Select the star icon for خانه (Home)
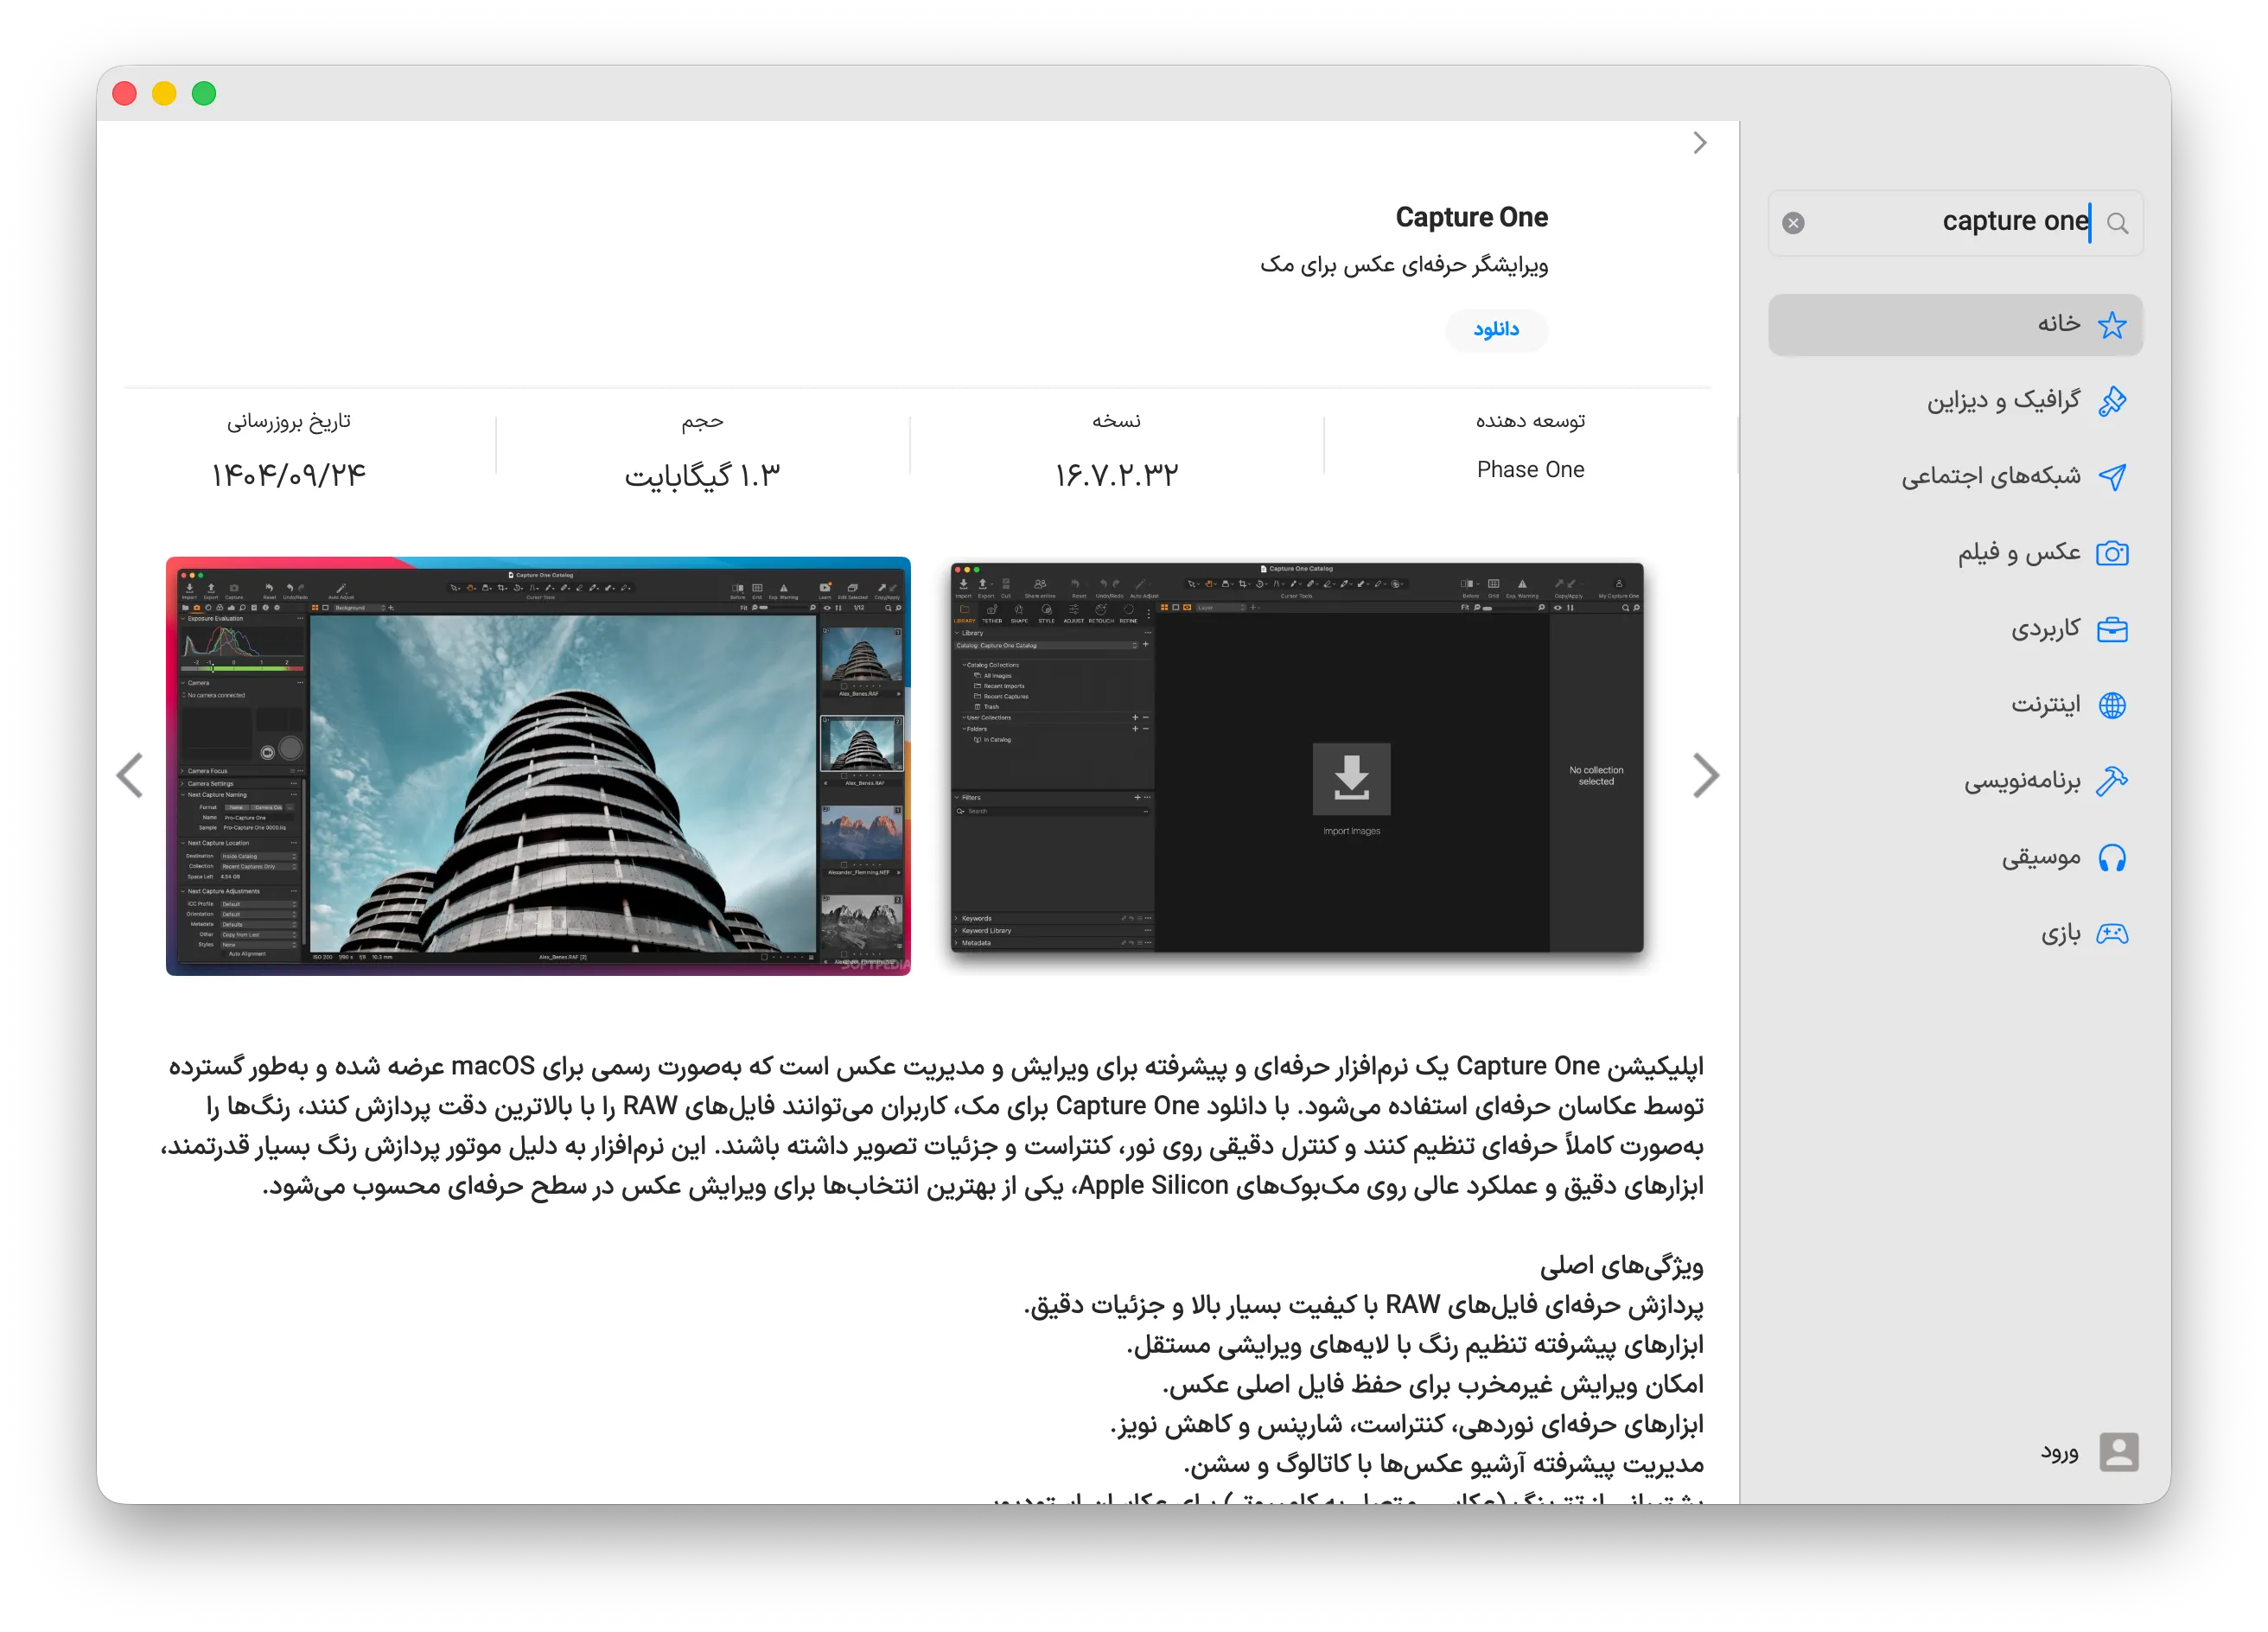The height and width of the screenshot is (1632, 2268). point(2114,324)
